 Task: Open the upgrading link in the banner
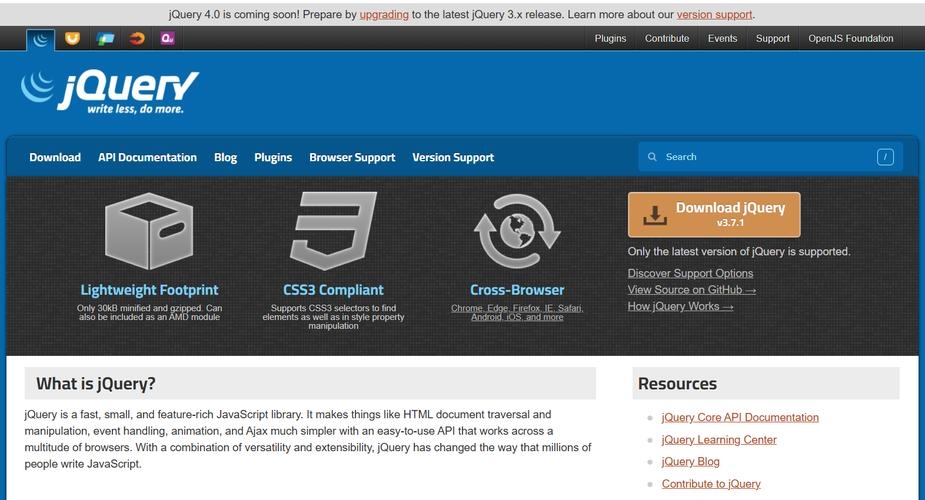[384, 15]
